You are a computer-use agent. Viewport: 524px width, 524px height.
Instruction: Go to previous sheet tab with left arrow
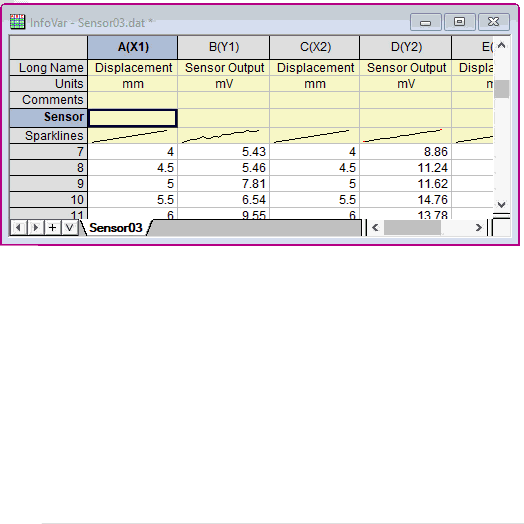pyautogui.click(x=19, y=228)
